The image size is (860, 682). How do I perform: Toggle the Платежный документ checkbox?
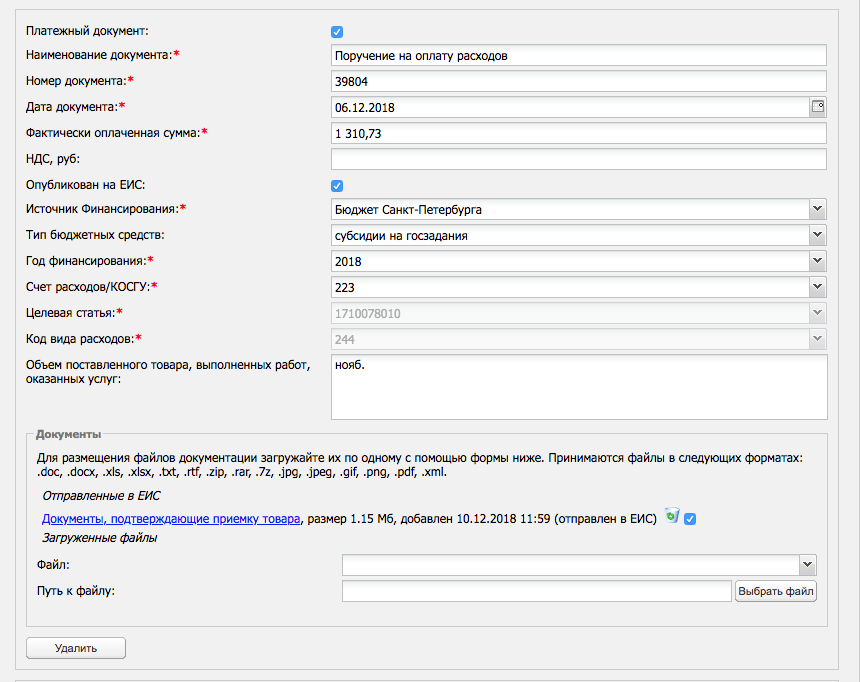[x=337, y=32]
